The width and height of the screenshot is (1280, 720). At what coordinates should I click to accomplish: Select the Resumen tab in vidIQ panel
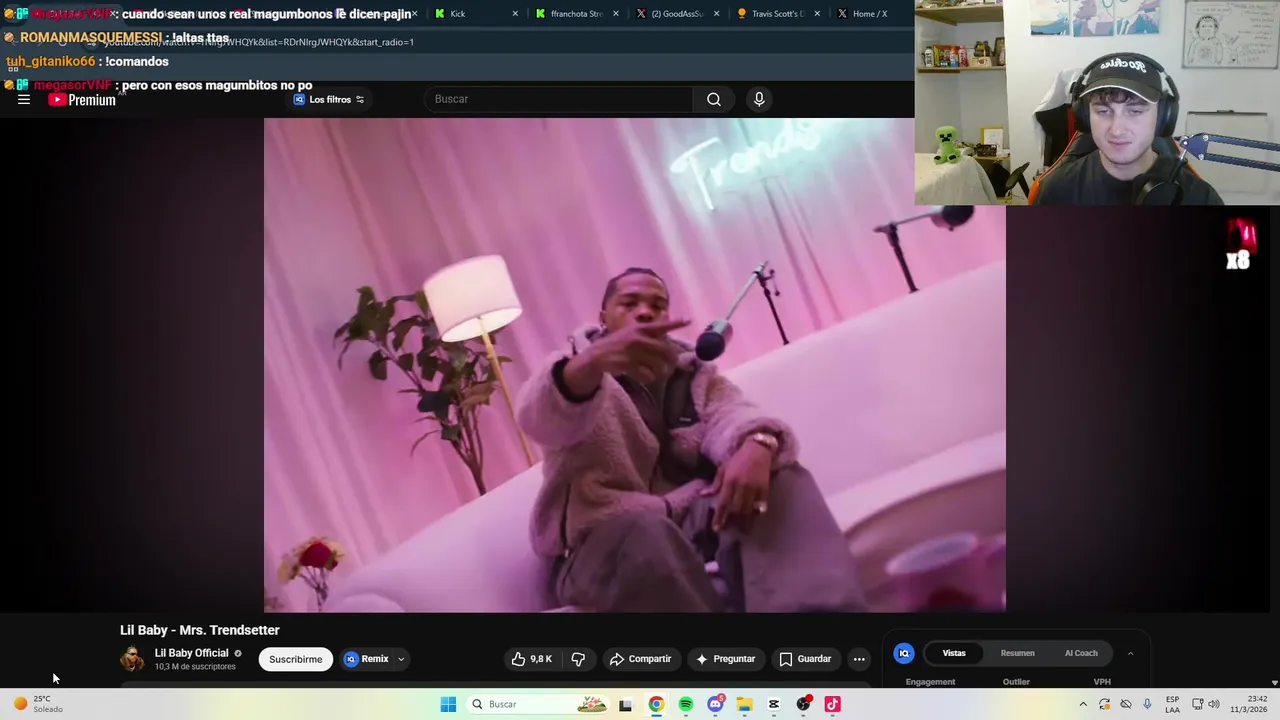pos(1018,653)
